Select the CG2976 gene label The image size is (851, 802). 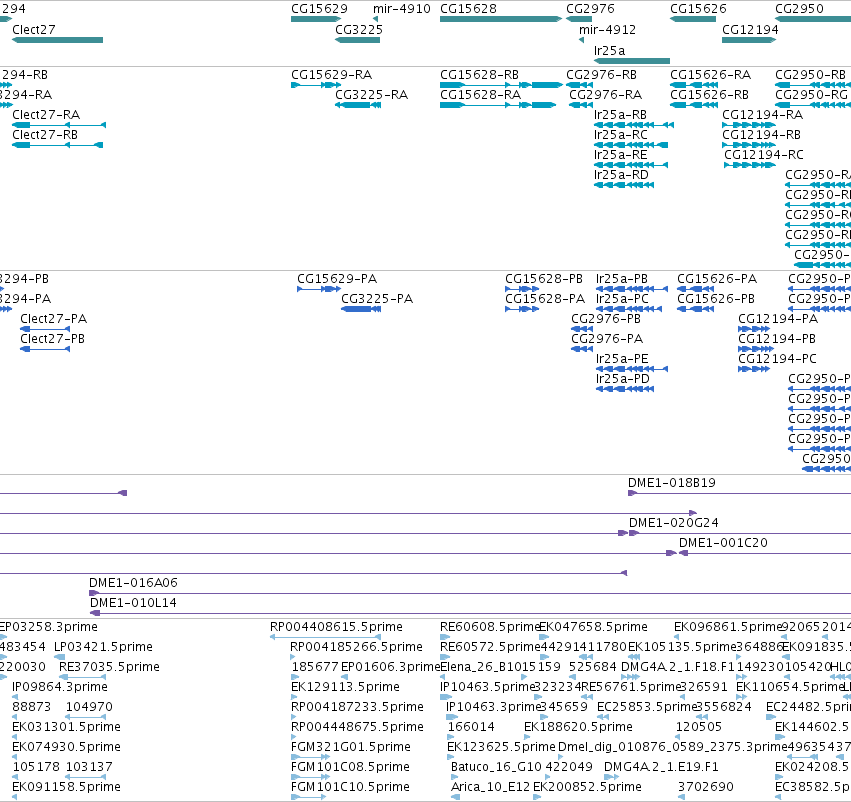pyautogui.click(x=590, y=9)
